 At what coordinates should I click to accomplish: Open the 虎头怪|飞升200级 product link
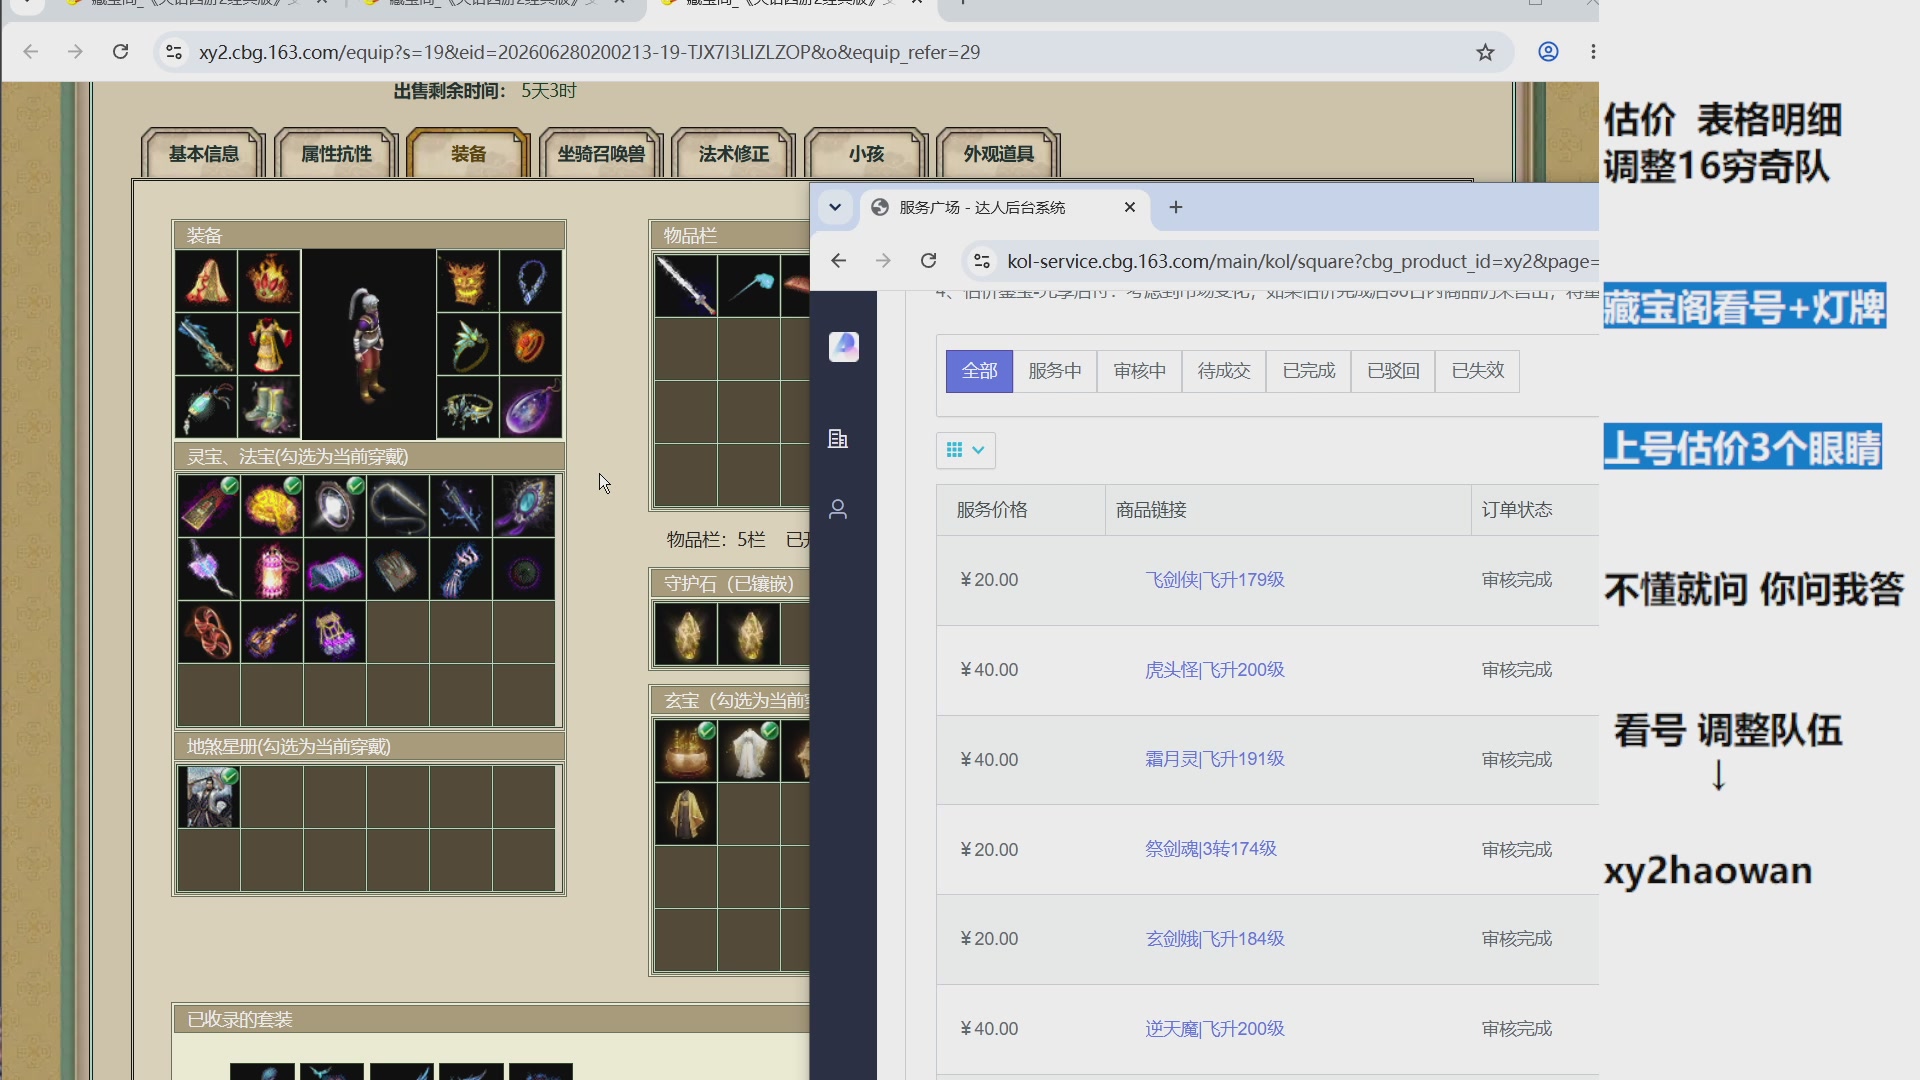(1214, 670)
